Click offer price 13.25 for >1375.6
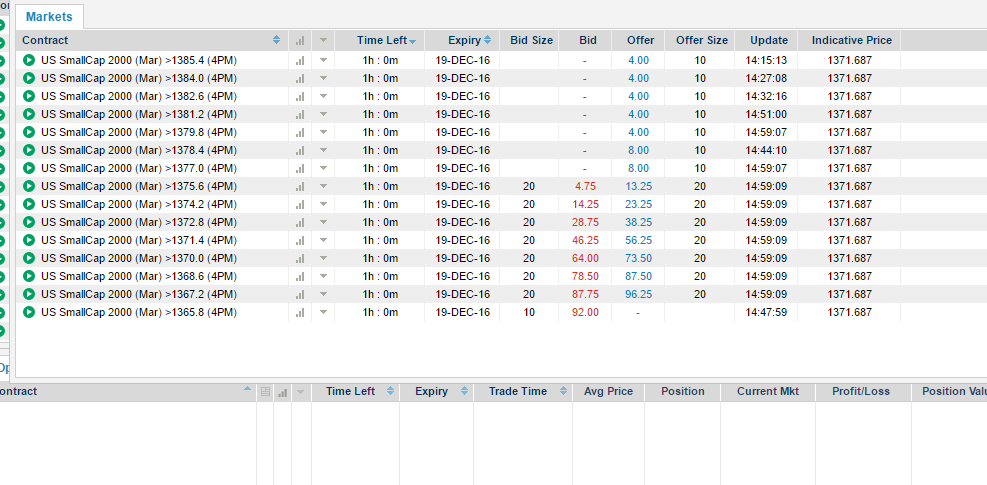Screen dimensions: 987x485 pyautogui.click(x=638, y=186)
